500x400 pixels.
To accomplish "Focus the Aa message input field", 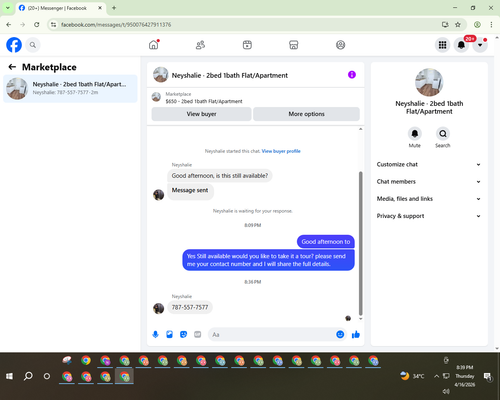I will (x=272, y=334).
